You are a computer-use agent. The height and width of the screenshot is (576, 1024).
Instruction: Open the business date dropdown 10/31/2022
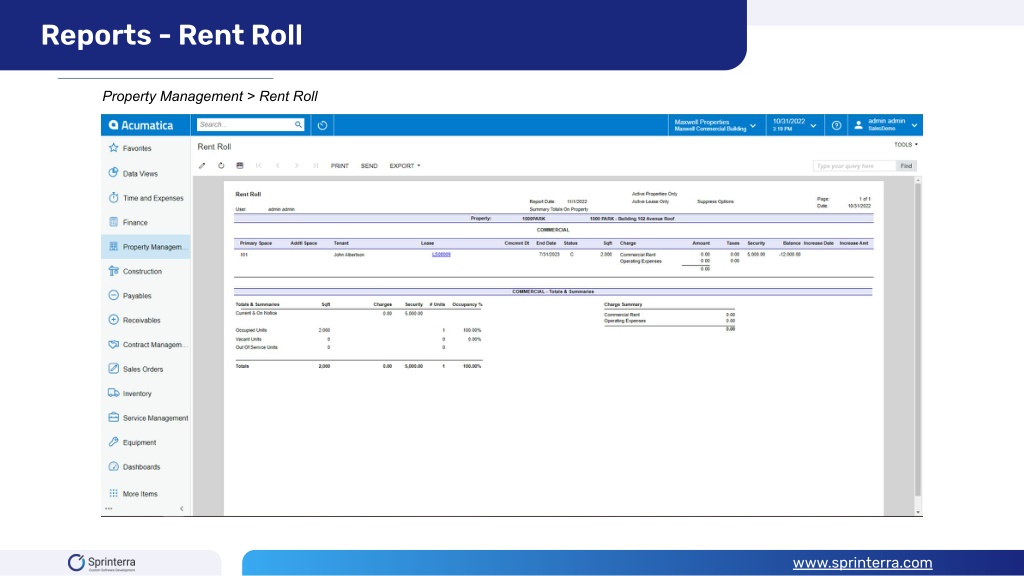click(x=794, y=125)
